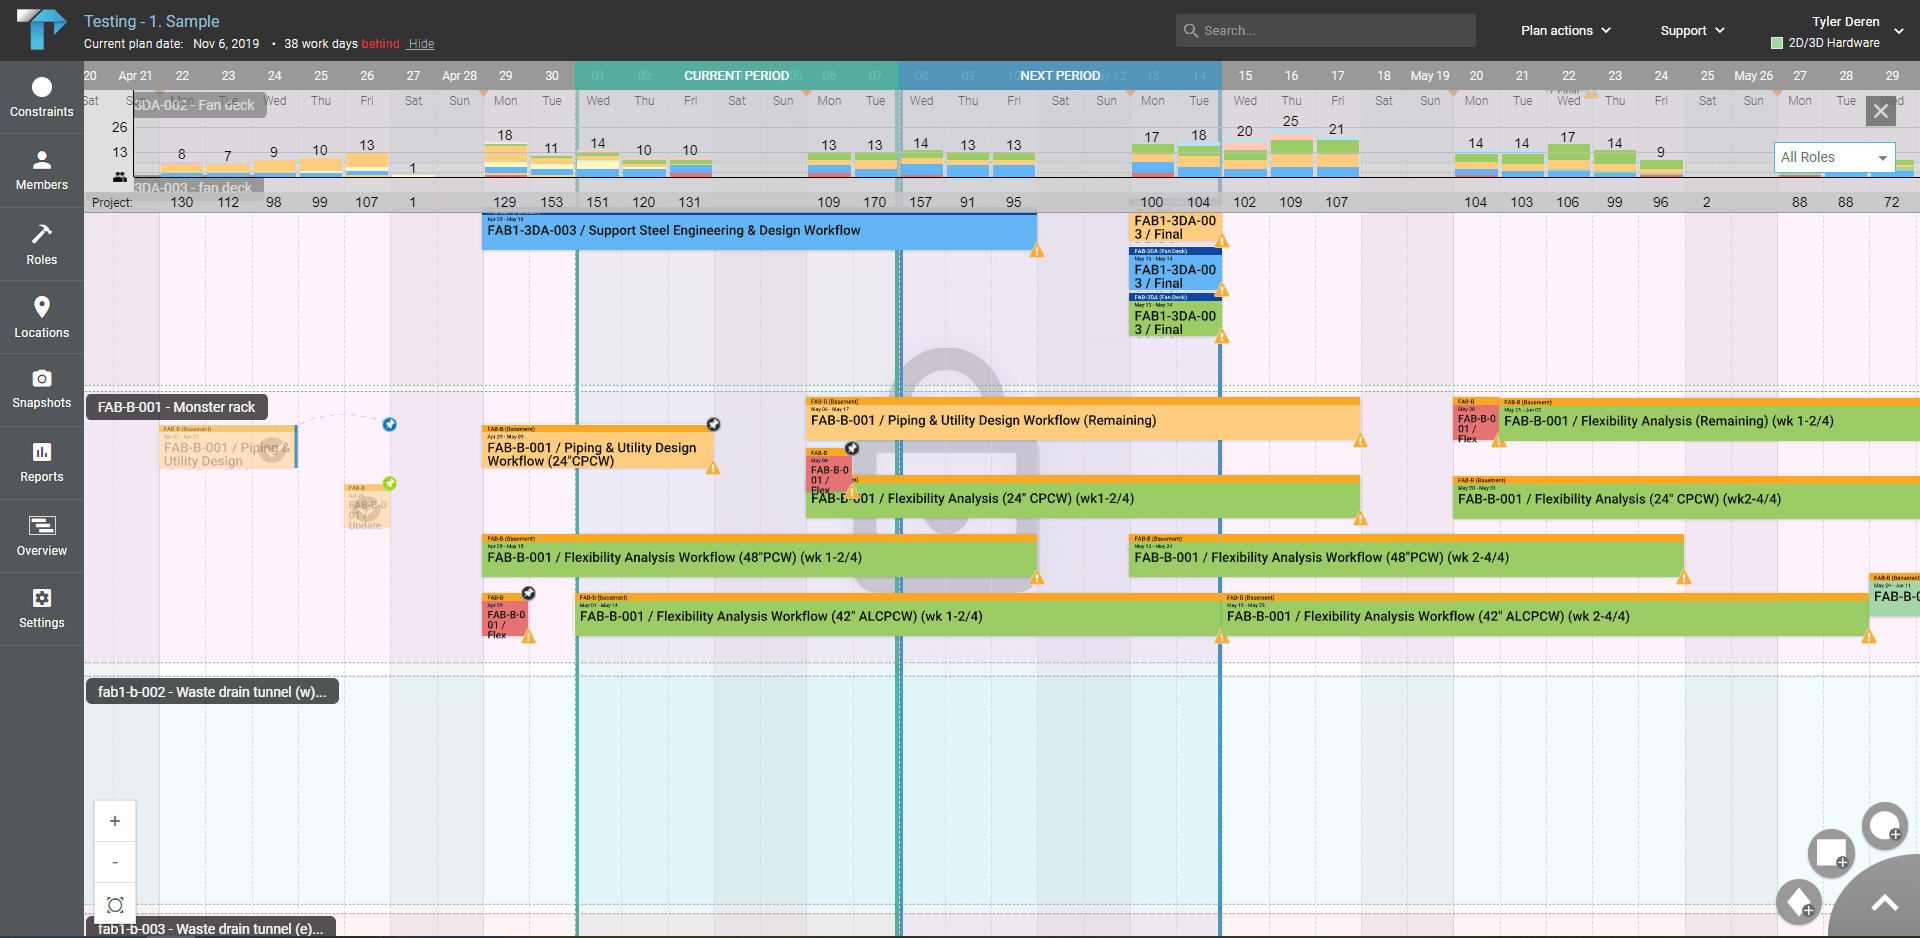The width and height of the screenshot is (1920, 938).
Task: Open the Plan actions menu
Action: pyautogui.click(x=1563, y=30)
